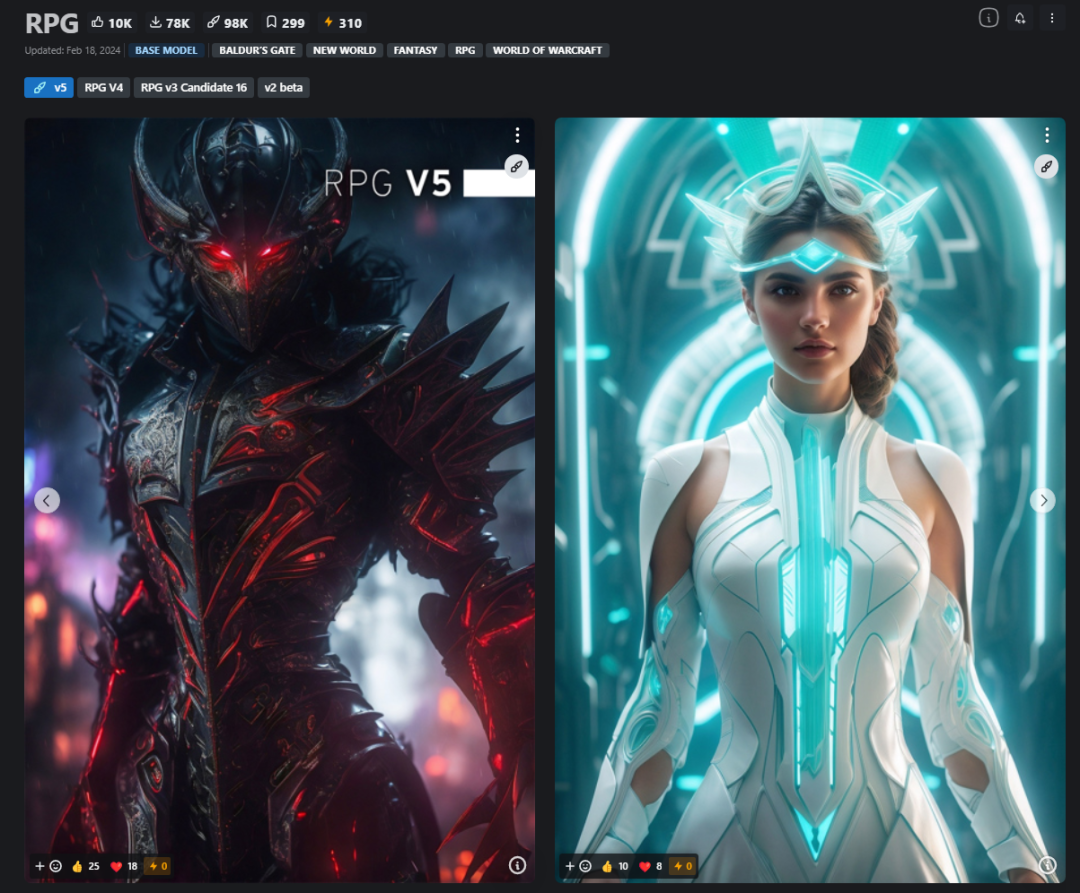Image resolution: width=1080 pixels, height=893 pixels.
Task: Tip buzz on the white dress image
Action: [x=683, y=866]
